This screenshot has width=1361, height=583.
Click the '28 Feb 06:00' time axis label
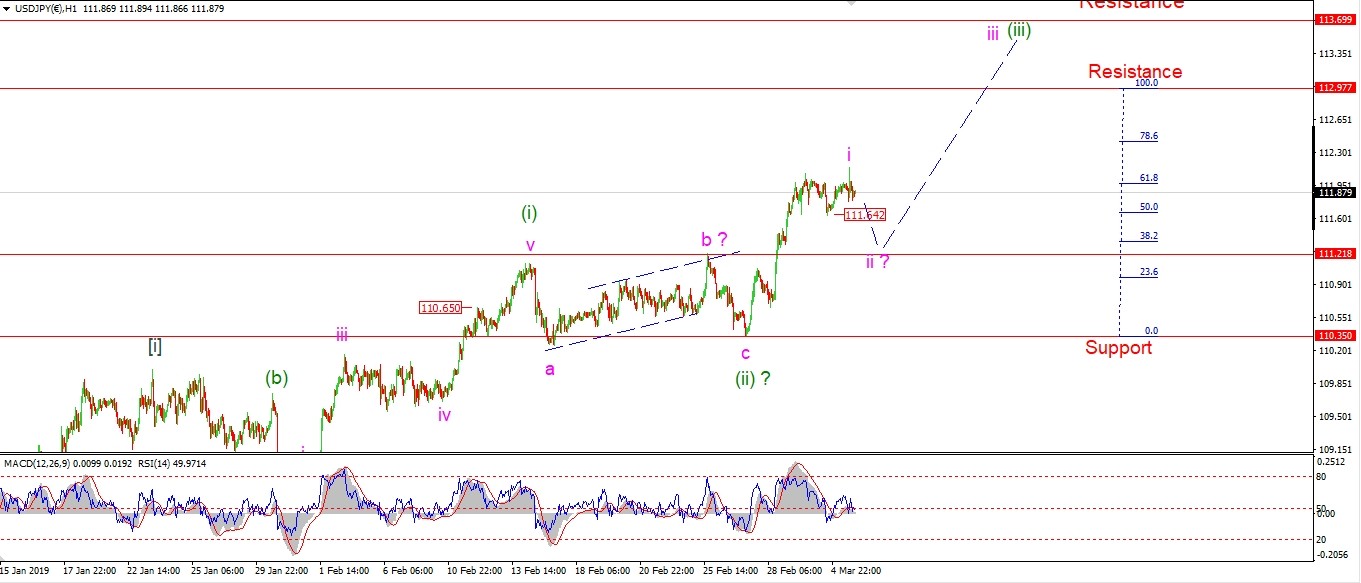(x=793, y=570)
